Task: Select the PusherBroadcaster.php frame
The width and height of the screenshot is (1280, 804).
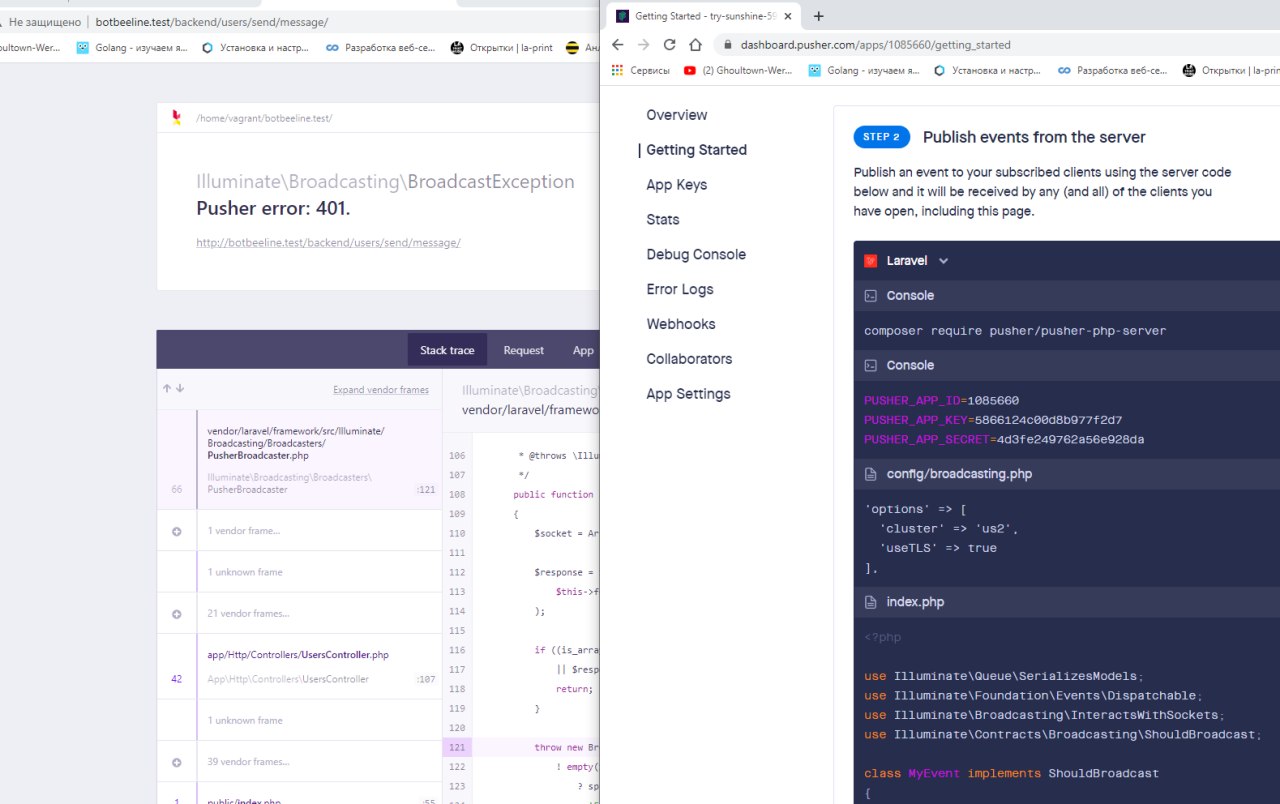Action: pyautogui.click(x=299, y=460)
